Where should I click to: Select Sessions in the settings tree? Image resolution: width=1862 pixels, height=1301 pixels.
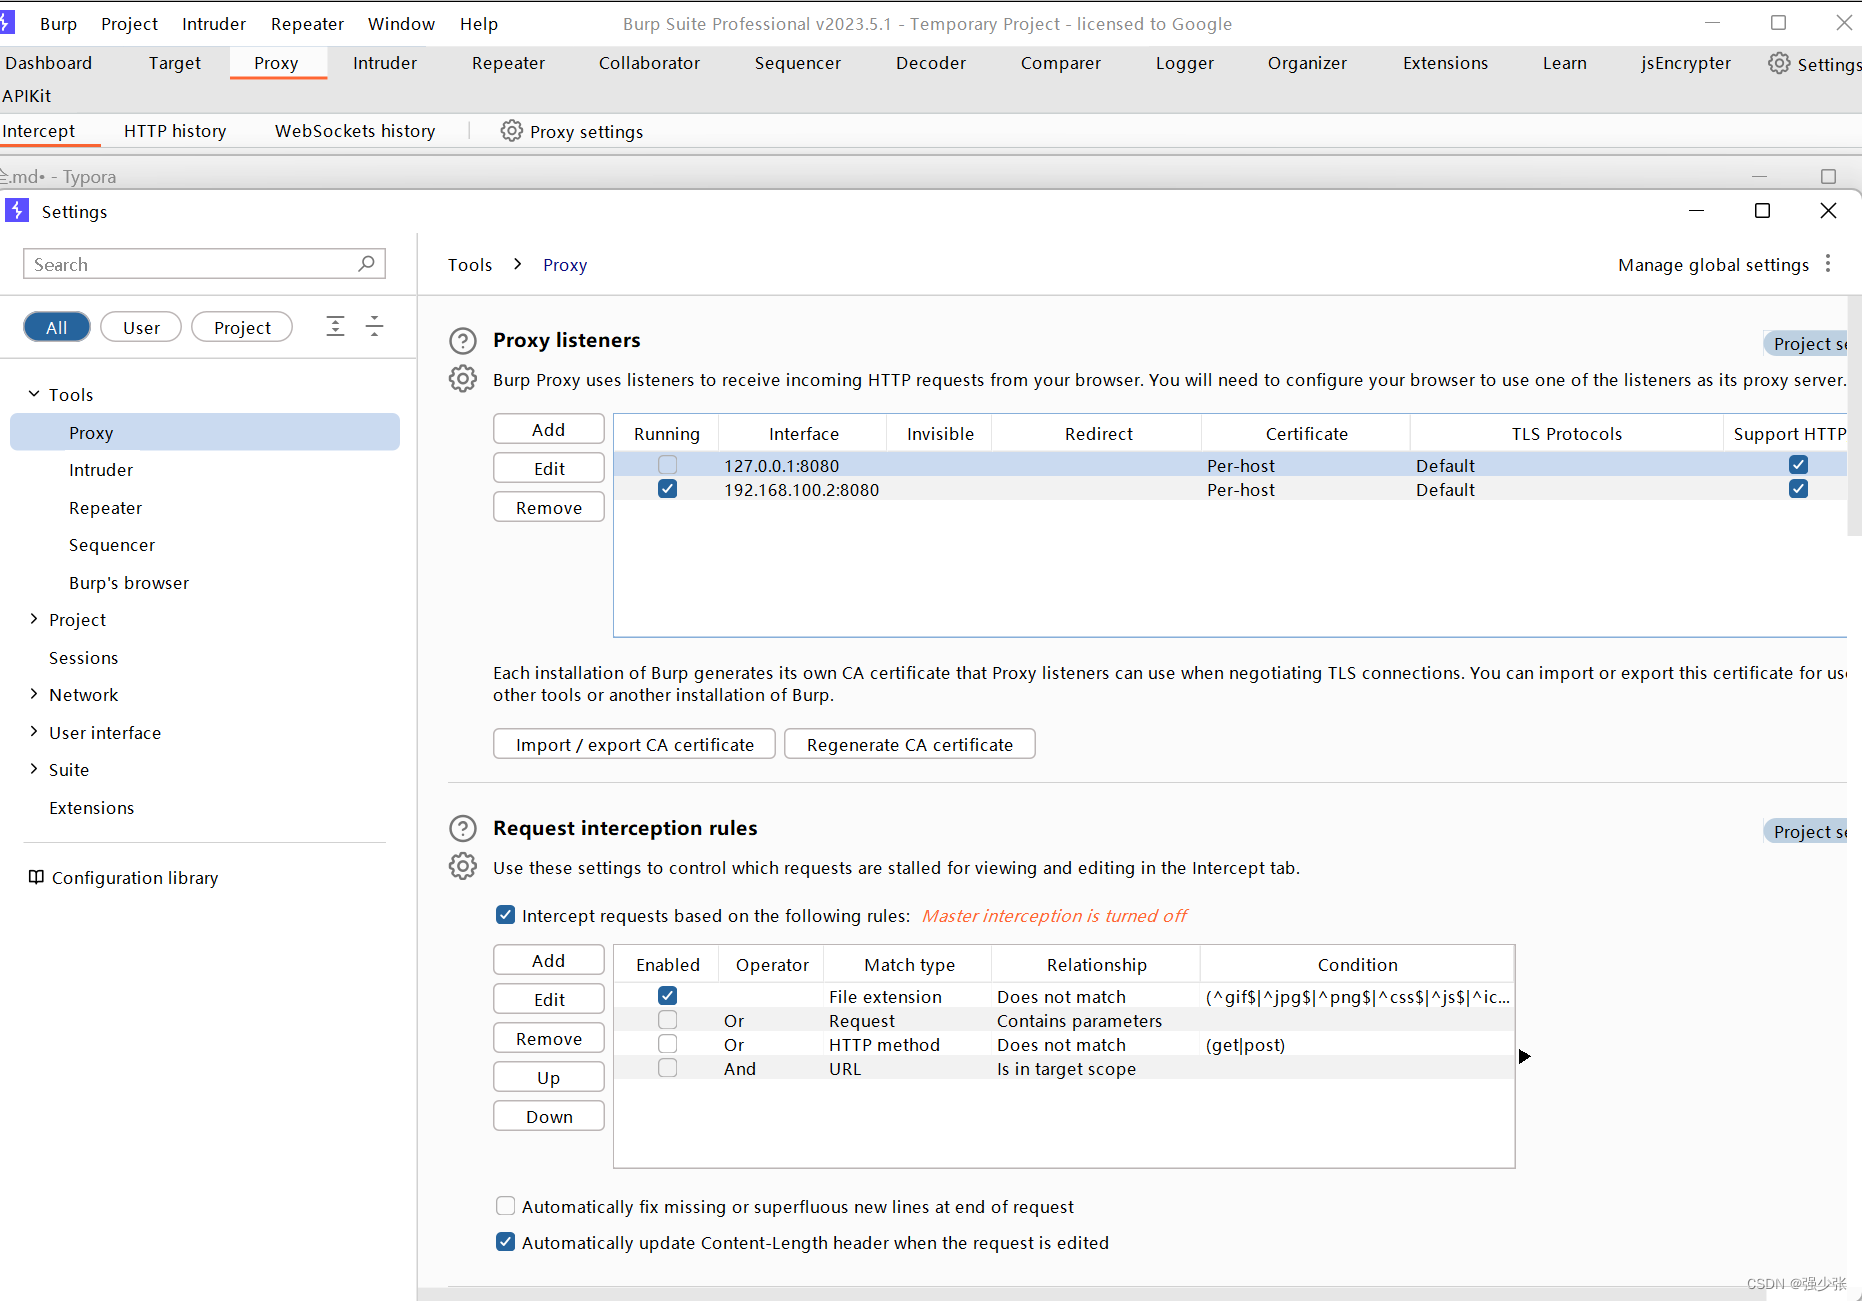tap(83, 658)
